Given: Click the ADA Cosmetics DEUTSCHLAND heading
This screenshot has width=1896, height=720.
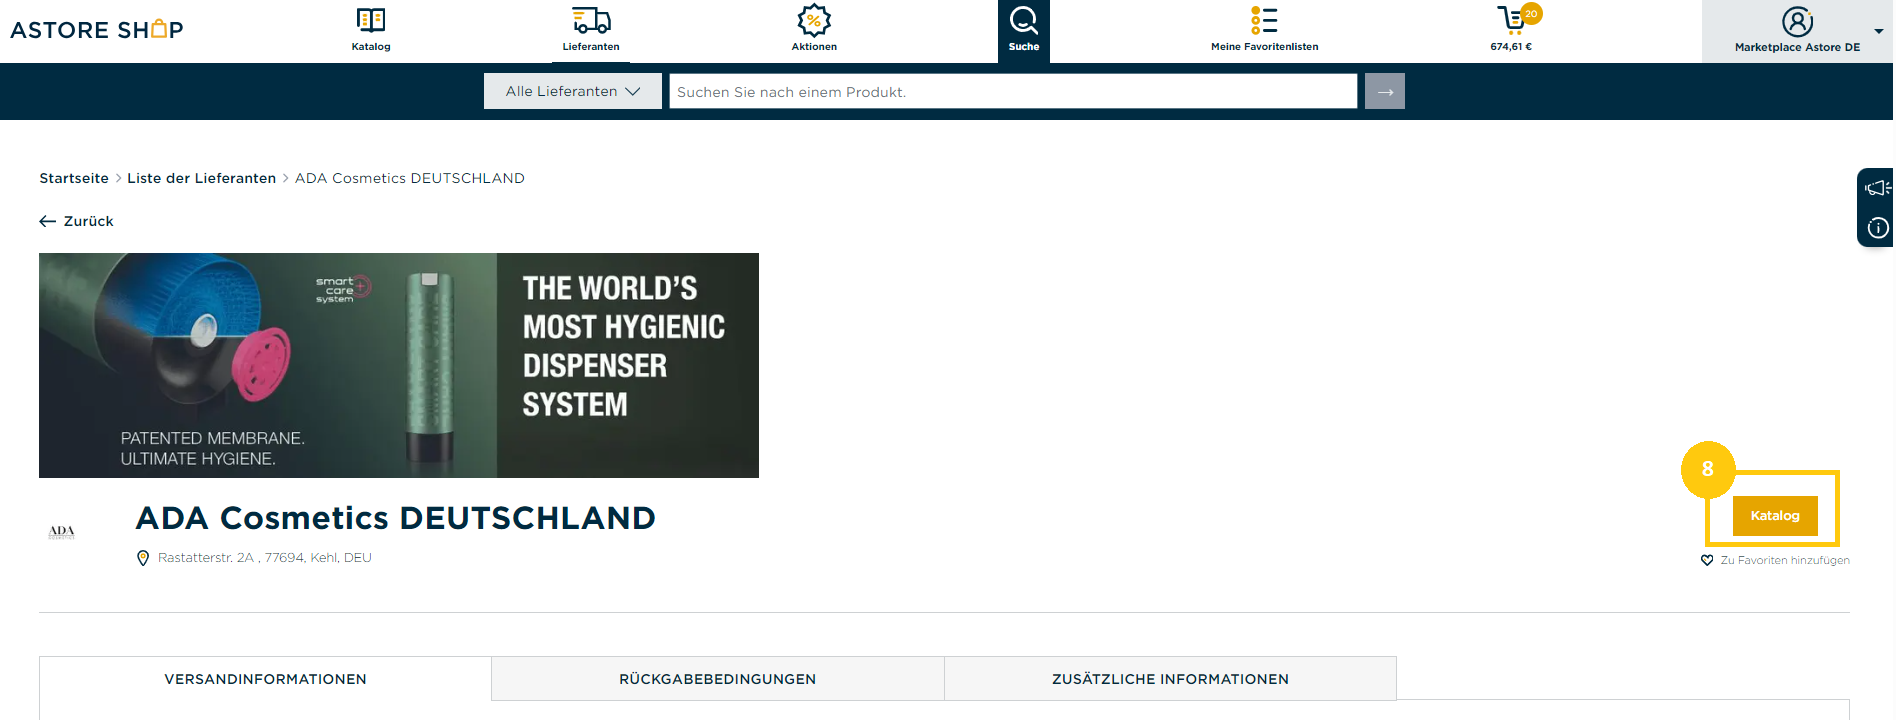Looking at the screenshot, I should tap(396, 518).
